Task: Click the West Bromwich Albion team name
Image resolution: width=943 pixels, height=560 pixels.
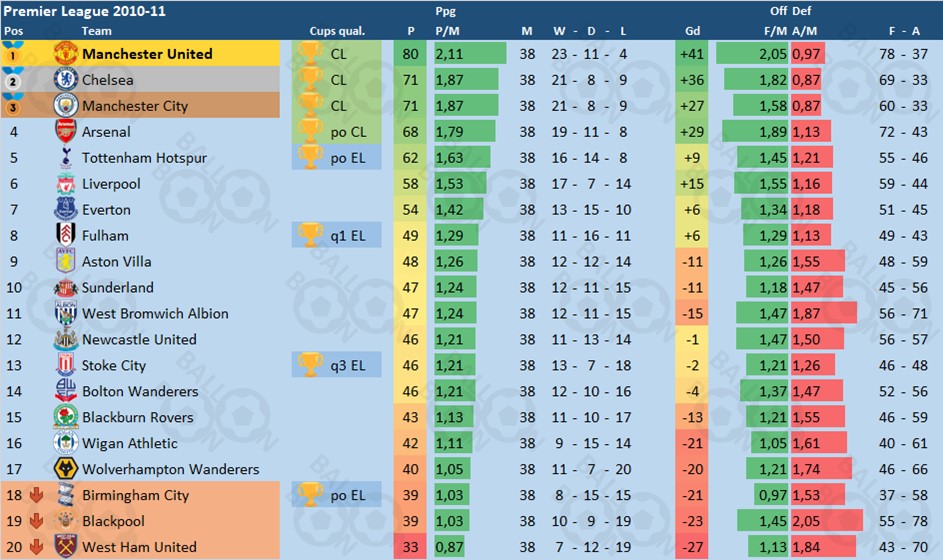Action: click(x=155, y=313)
